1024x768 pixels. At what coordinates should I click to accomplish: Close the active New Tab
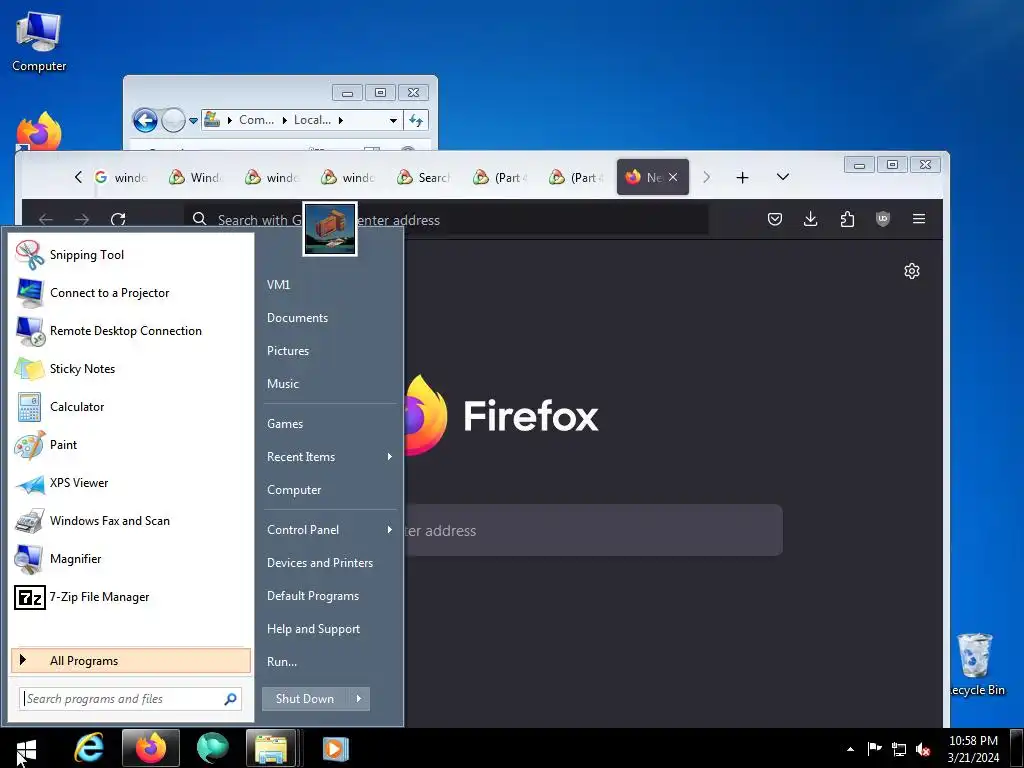(673, 177)
